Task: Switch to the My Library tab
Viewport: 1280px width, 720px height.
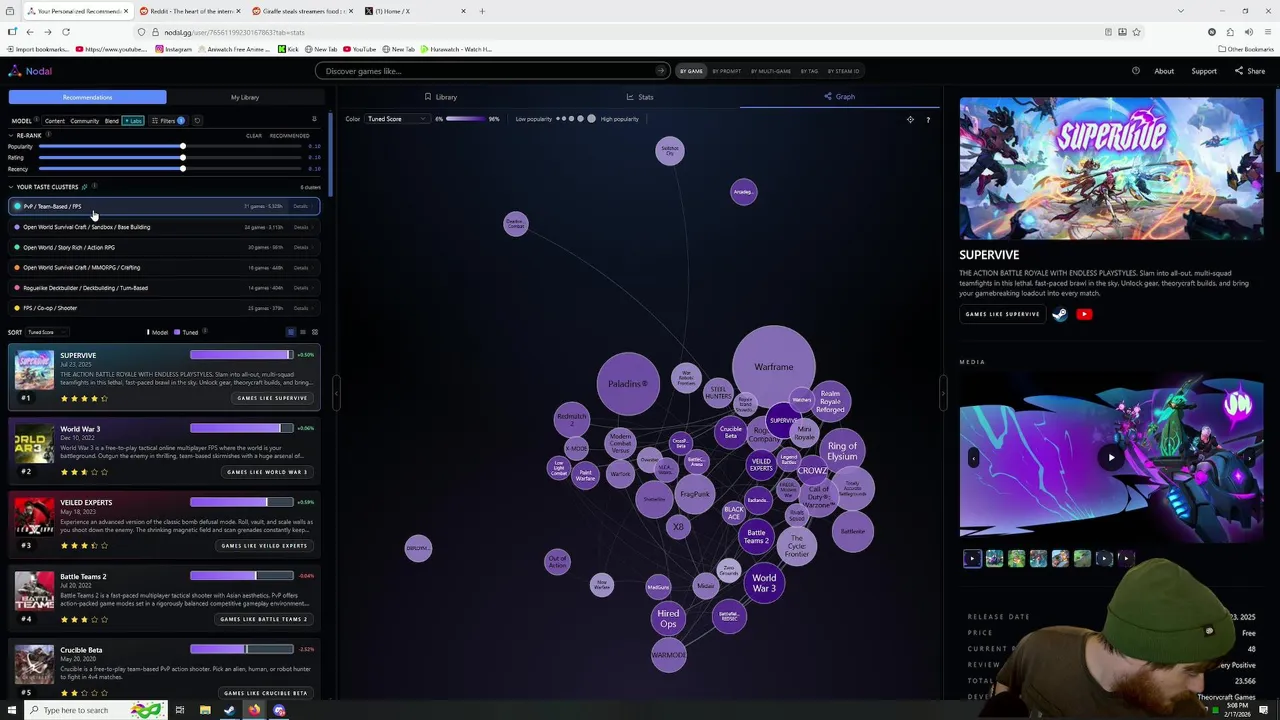Action: click(245, 97)
